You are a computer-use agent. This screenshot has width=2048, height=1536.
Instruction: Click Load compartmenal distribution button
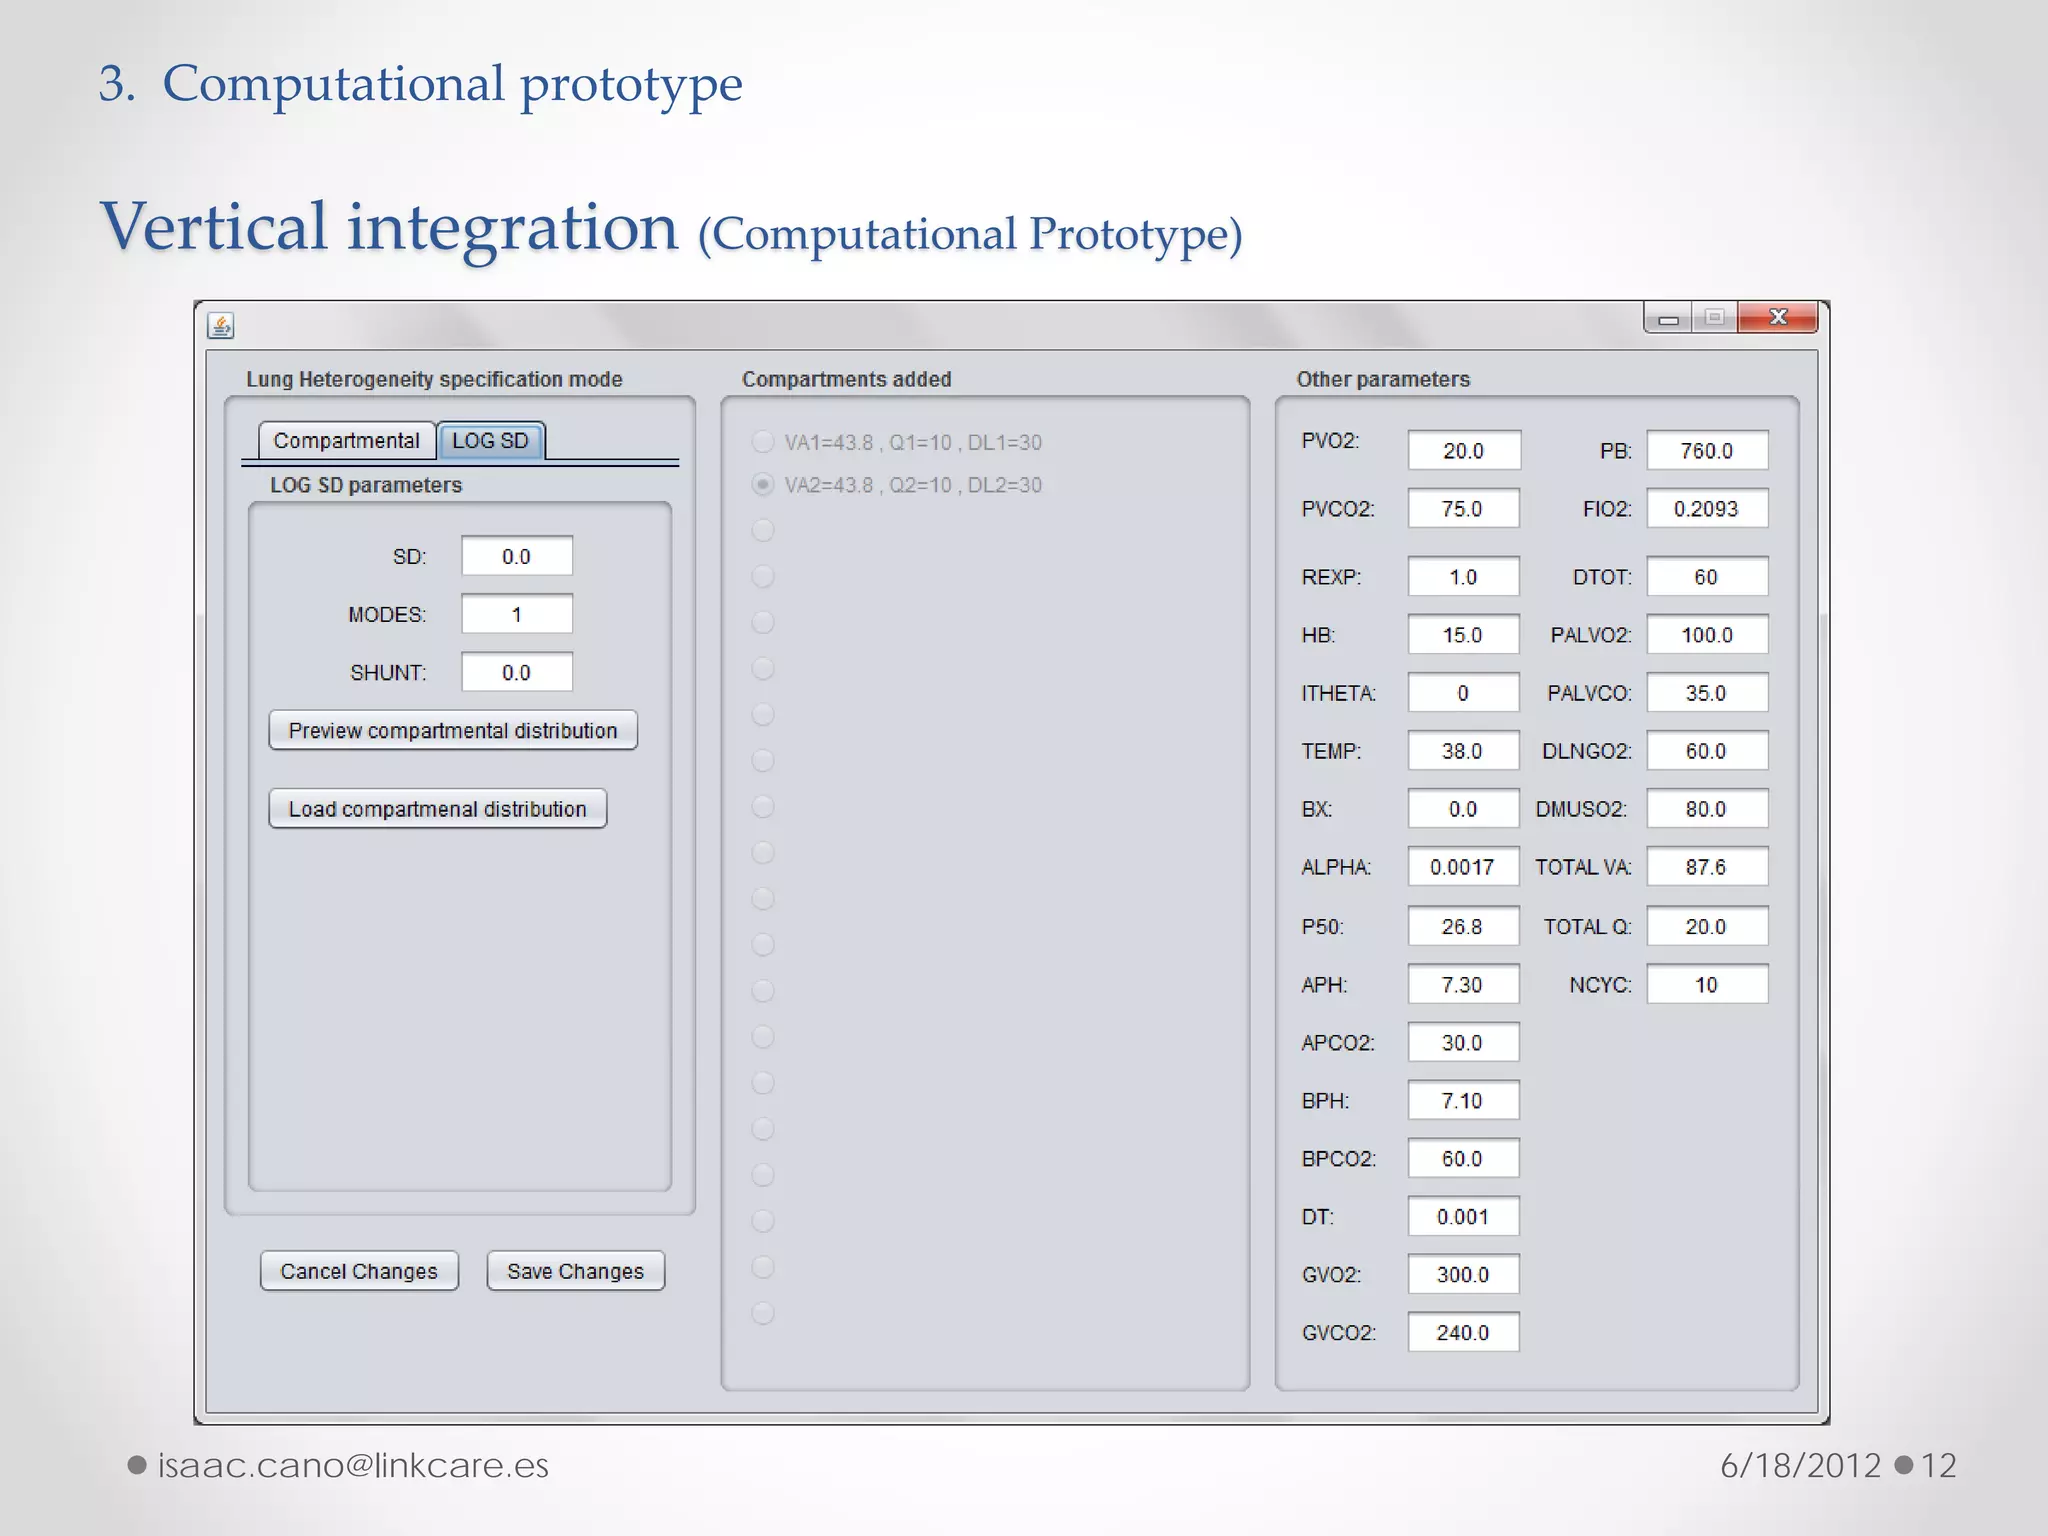438,808
